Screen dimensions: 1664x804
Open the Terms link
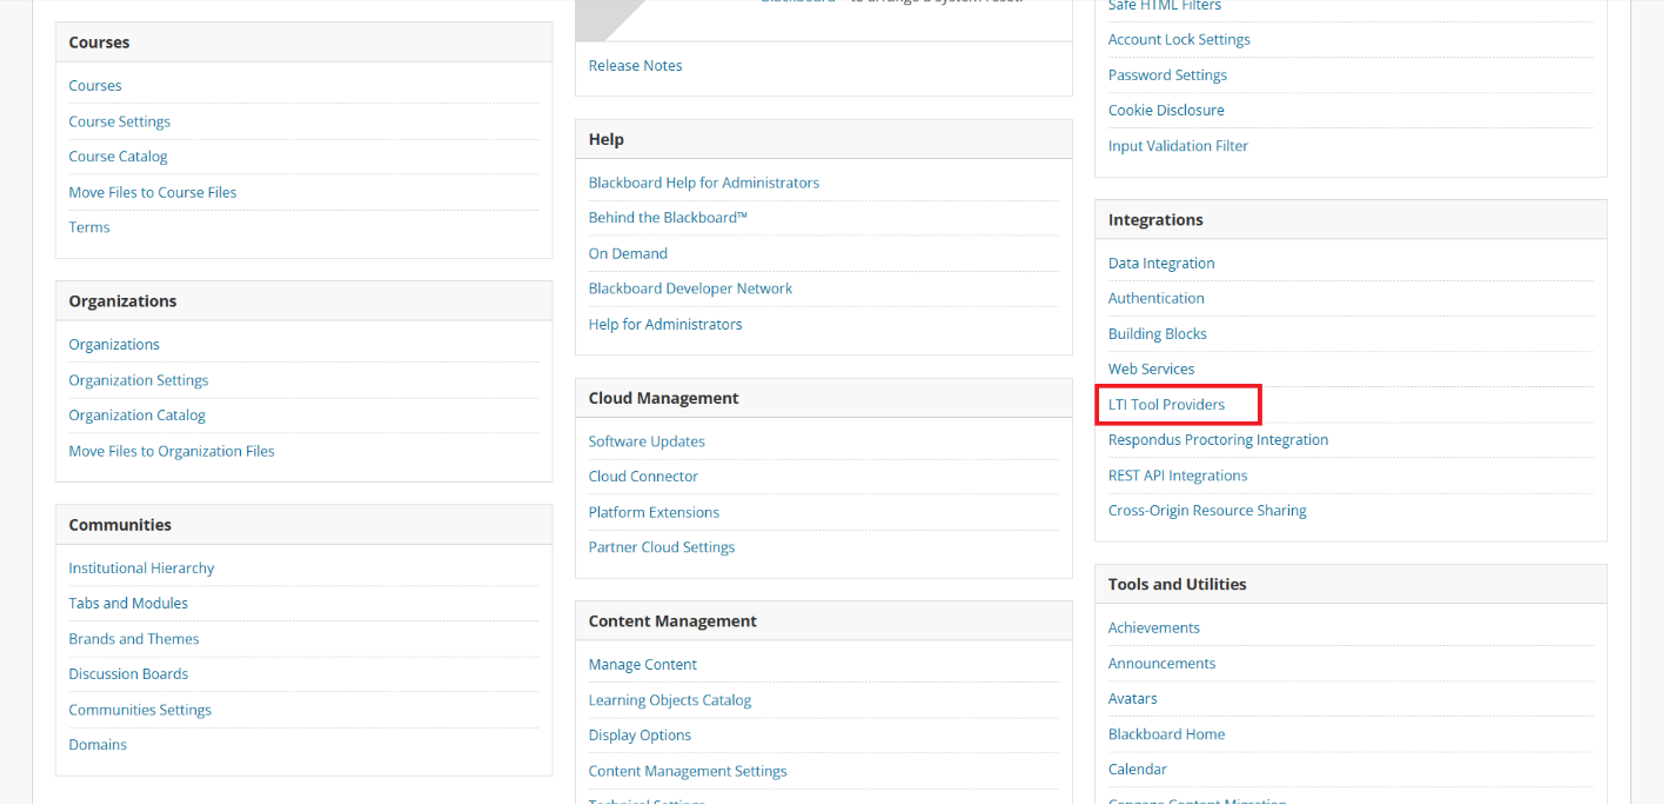pyautogui.click(x=89, y=227)
